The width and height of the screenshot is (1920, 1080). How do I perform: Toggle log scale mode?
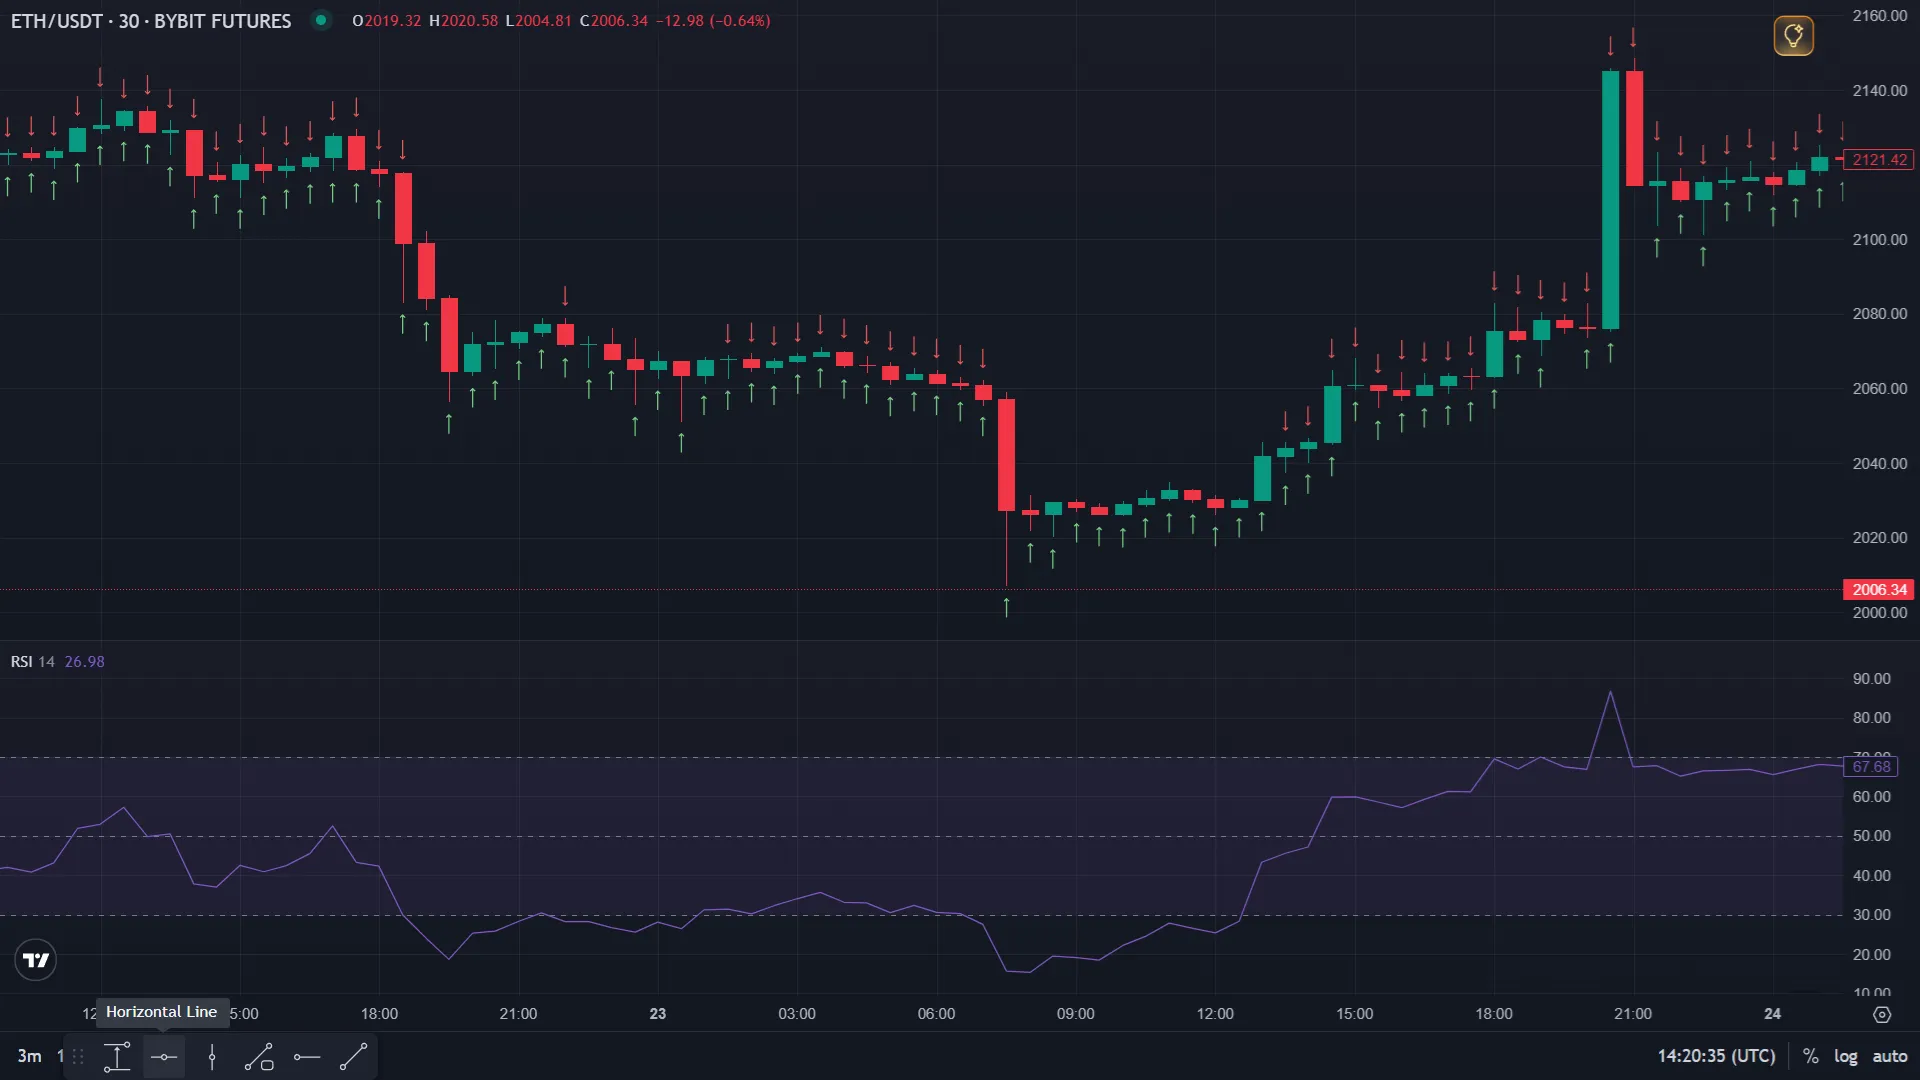1845,1056
